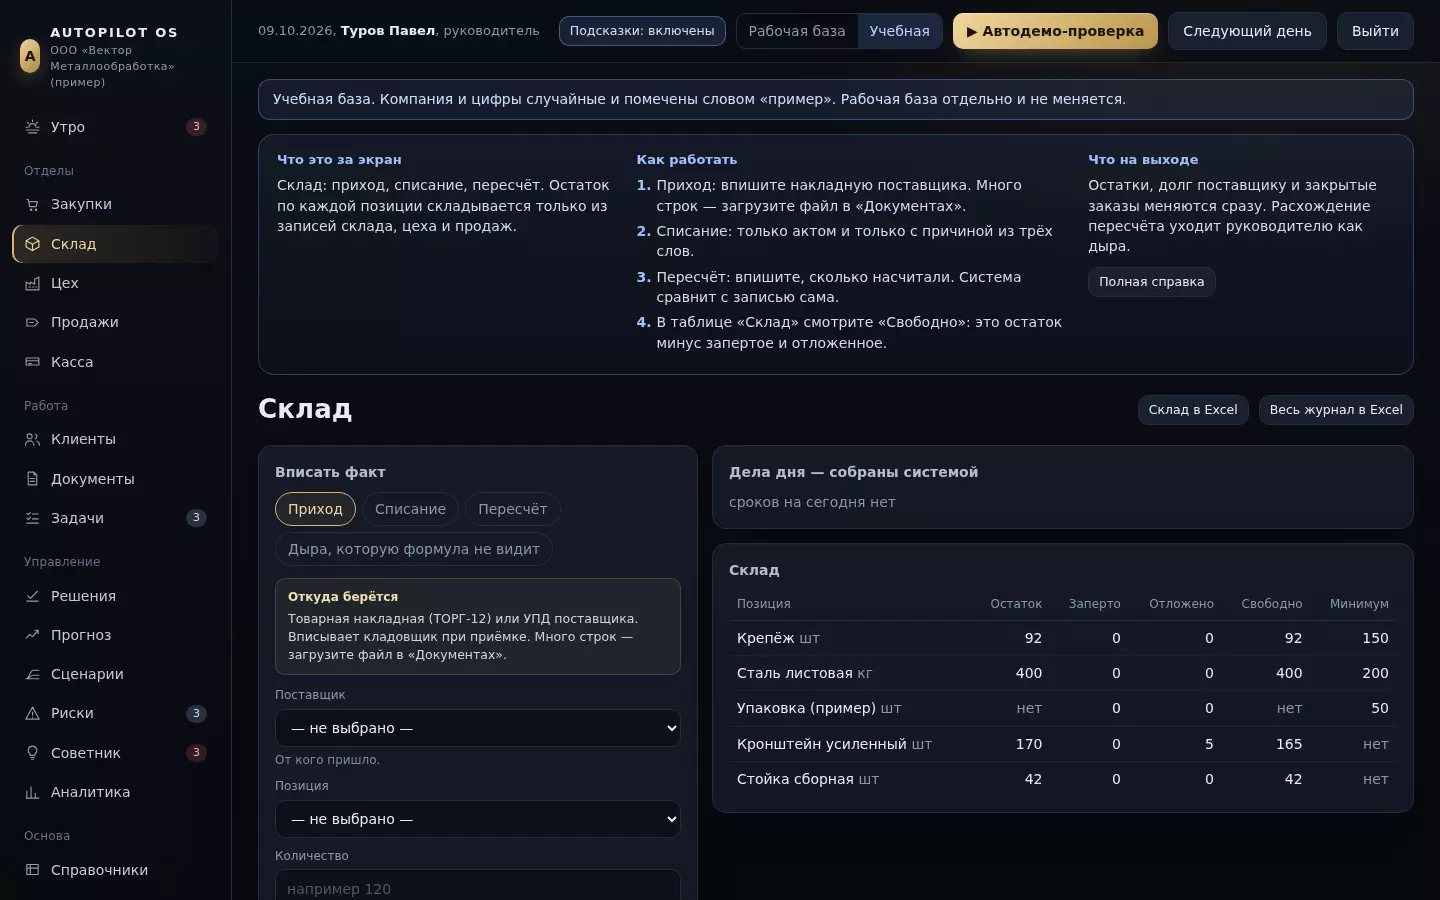Switch to the Списание tab
This screenshot has height=900, width=1440.
pyautogui.click(x=410, y=509)
